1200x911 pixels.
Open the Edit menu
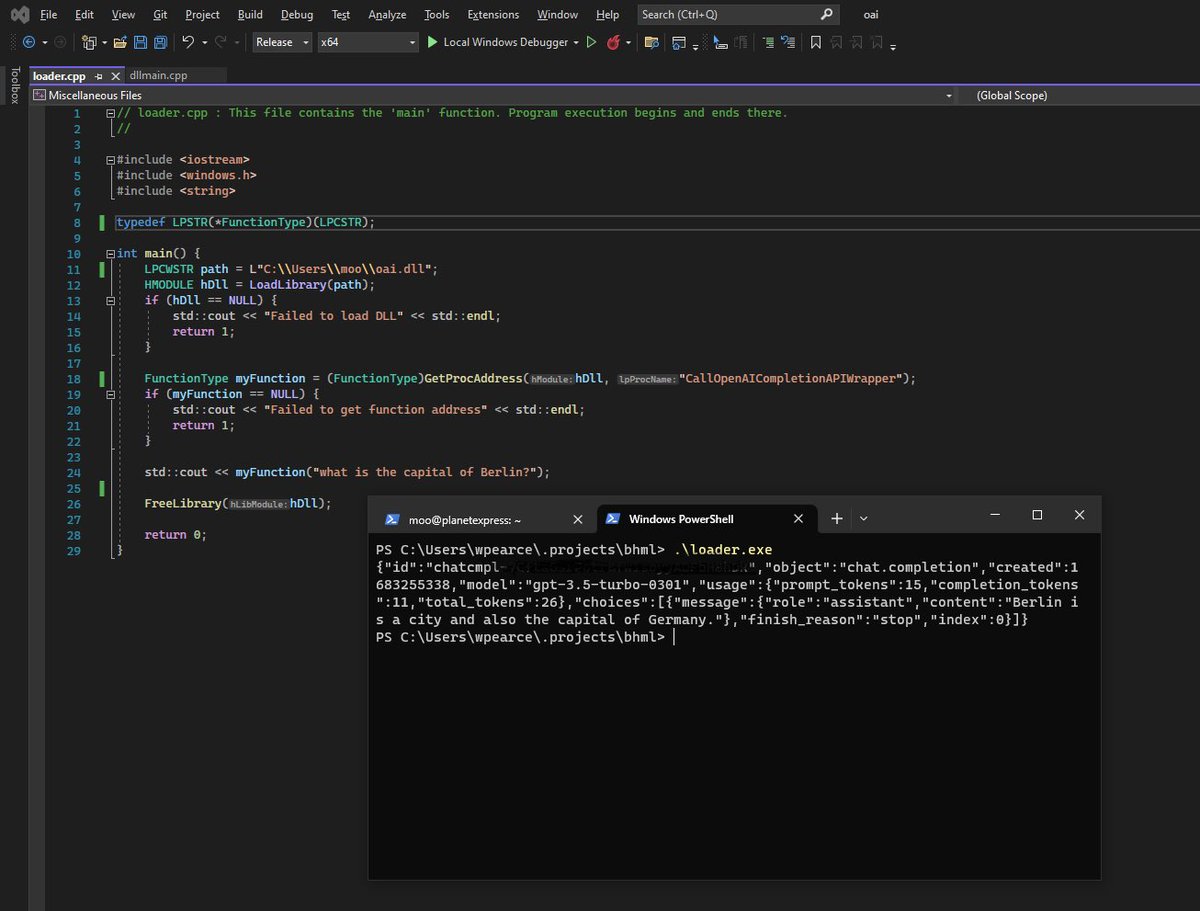[84, 14]
